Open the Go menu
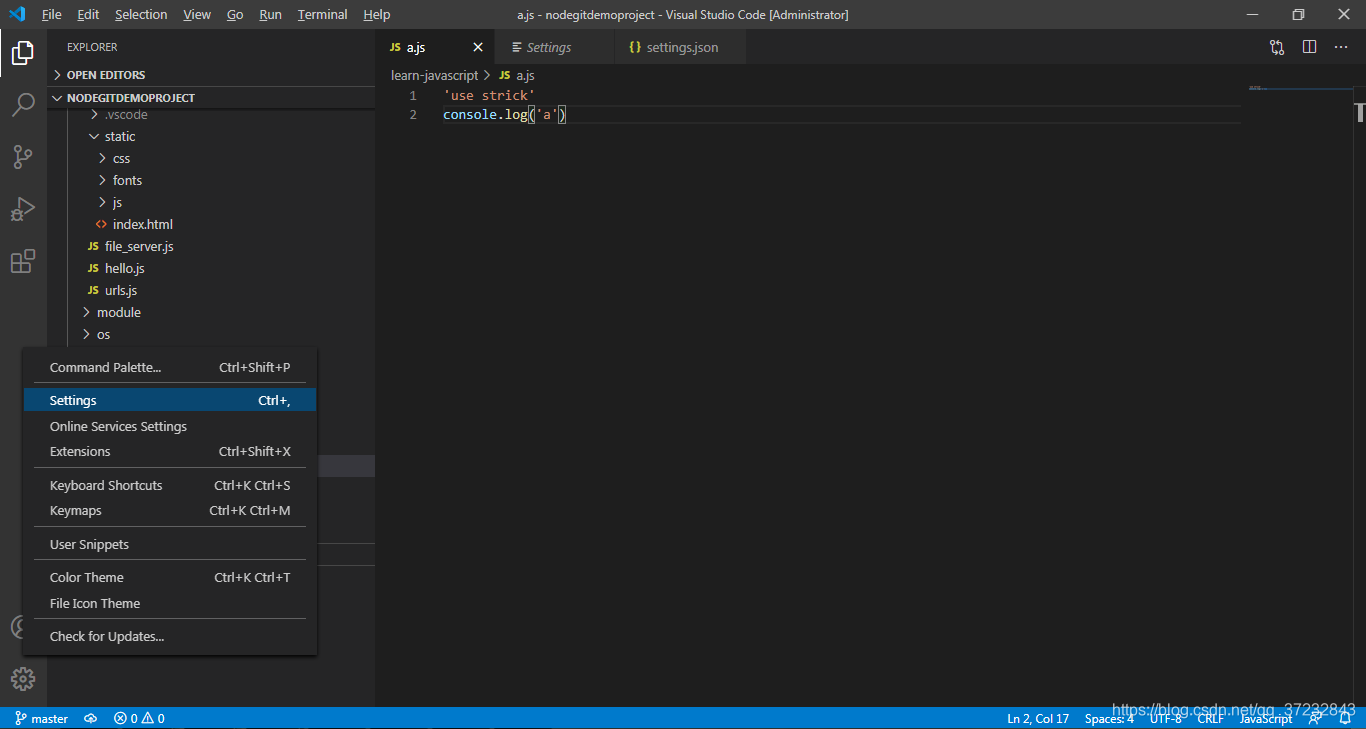This screenshot has height=729, width=1366. pyautogui.click(x=235, y=14)
